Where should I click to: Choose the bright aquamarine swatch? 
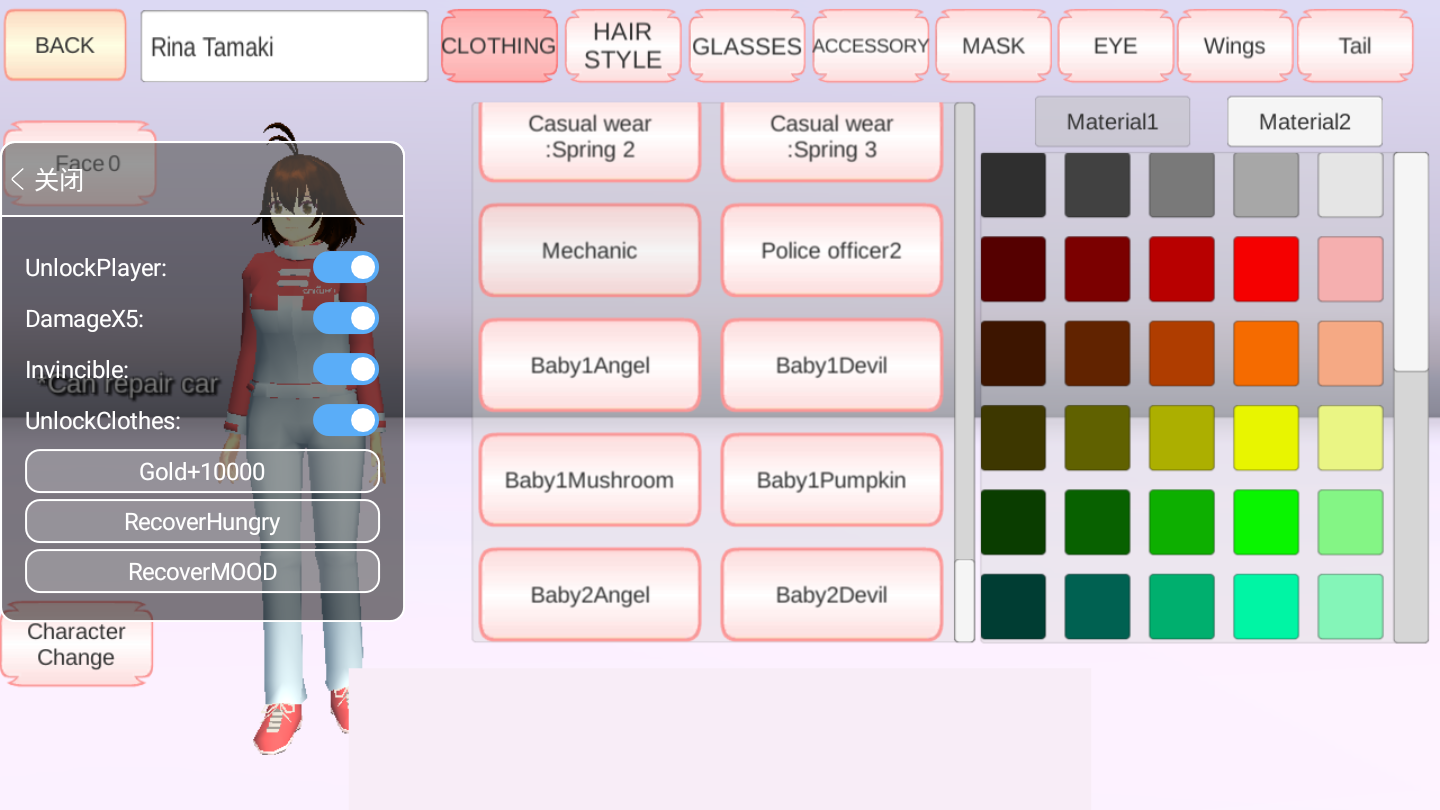point(1266,607)
